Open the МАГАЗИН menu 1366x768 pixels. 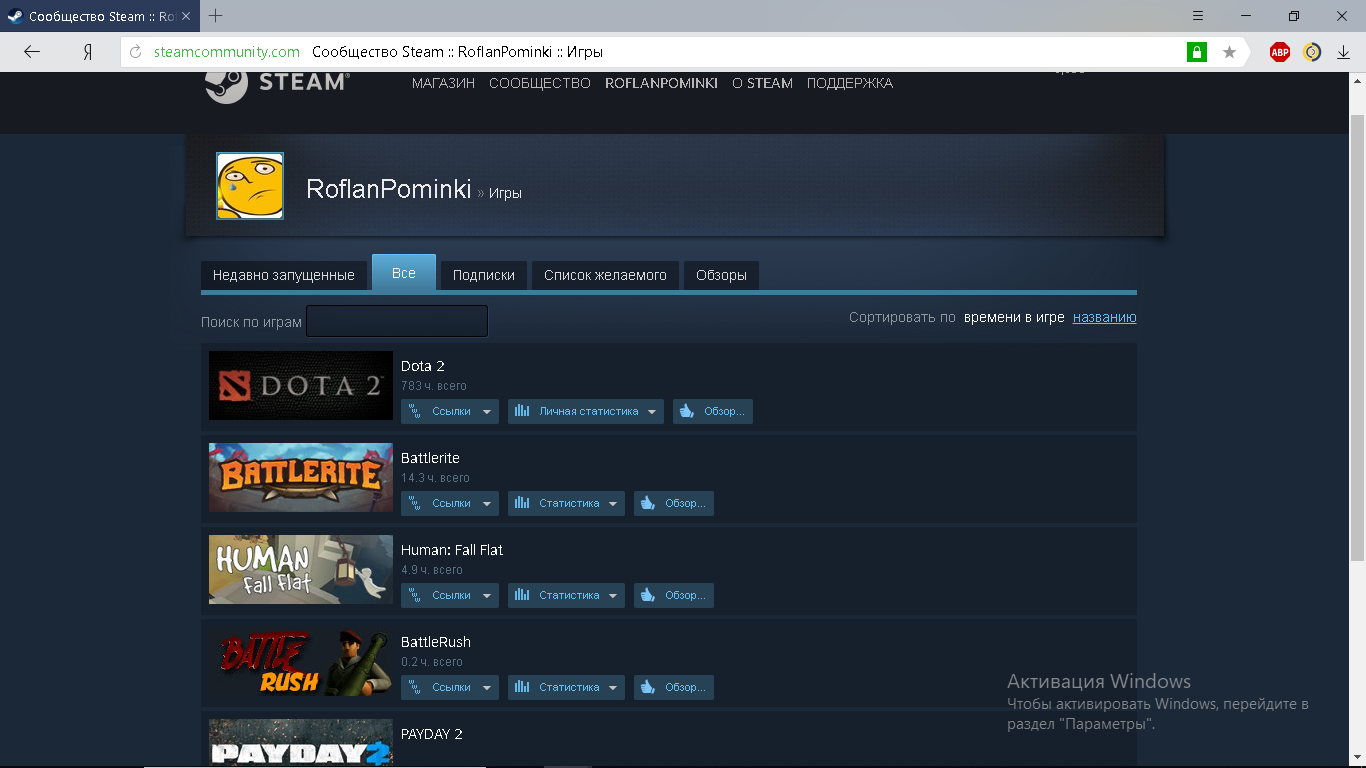tap(443, 84)
